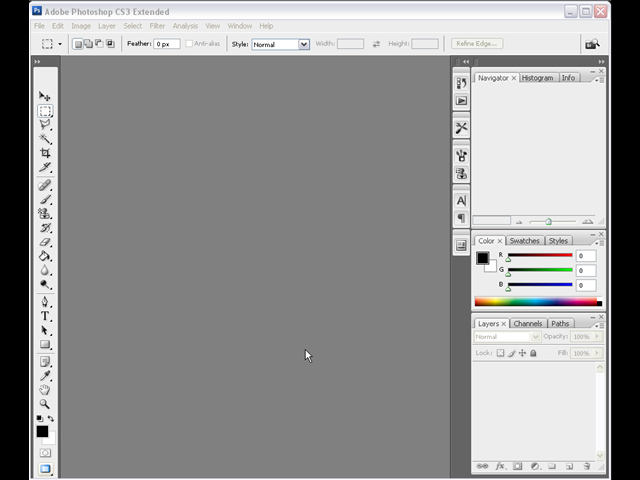
Task: Open the layer Fill slider arrow
Action: (x=597, y=353)
